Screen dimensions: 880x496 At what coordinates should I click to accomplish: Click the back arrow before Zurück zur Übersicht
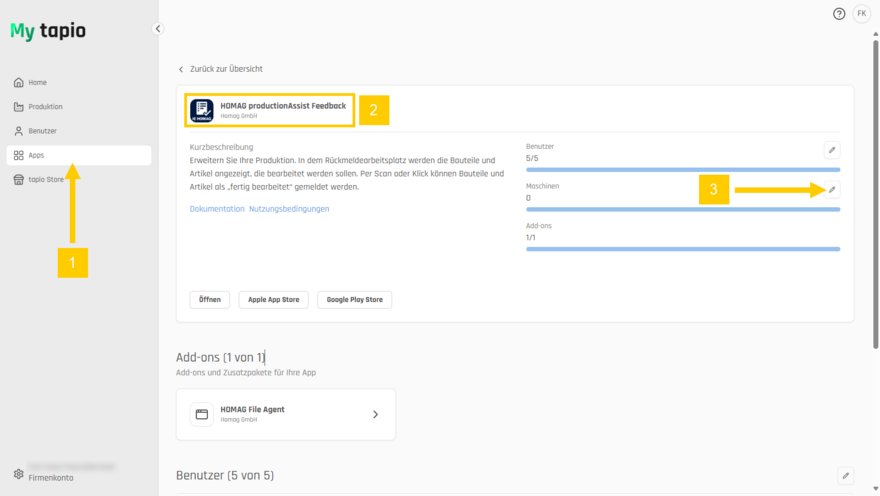(181, 69)
